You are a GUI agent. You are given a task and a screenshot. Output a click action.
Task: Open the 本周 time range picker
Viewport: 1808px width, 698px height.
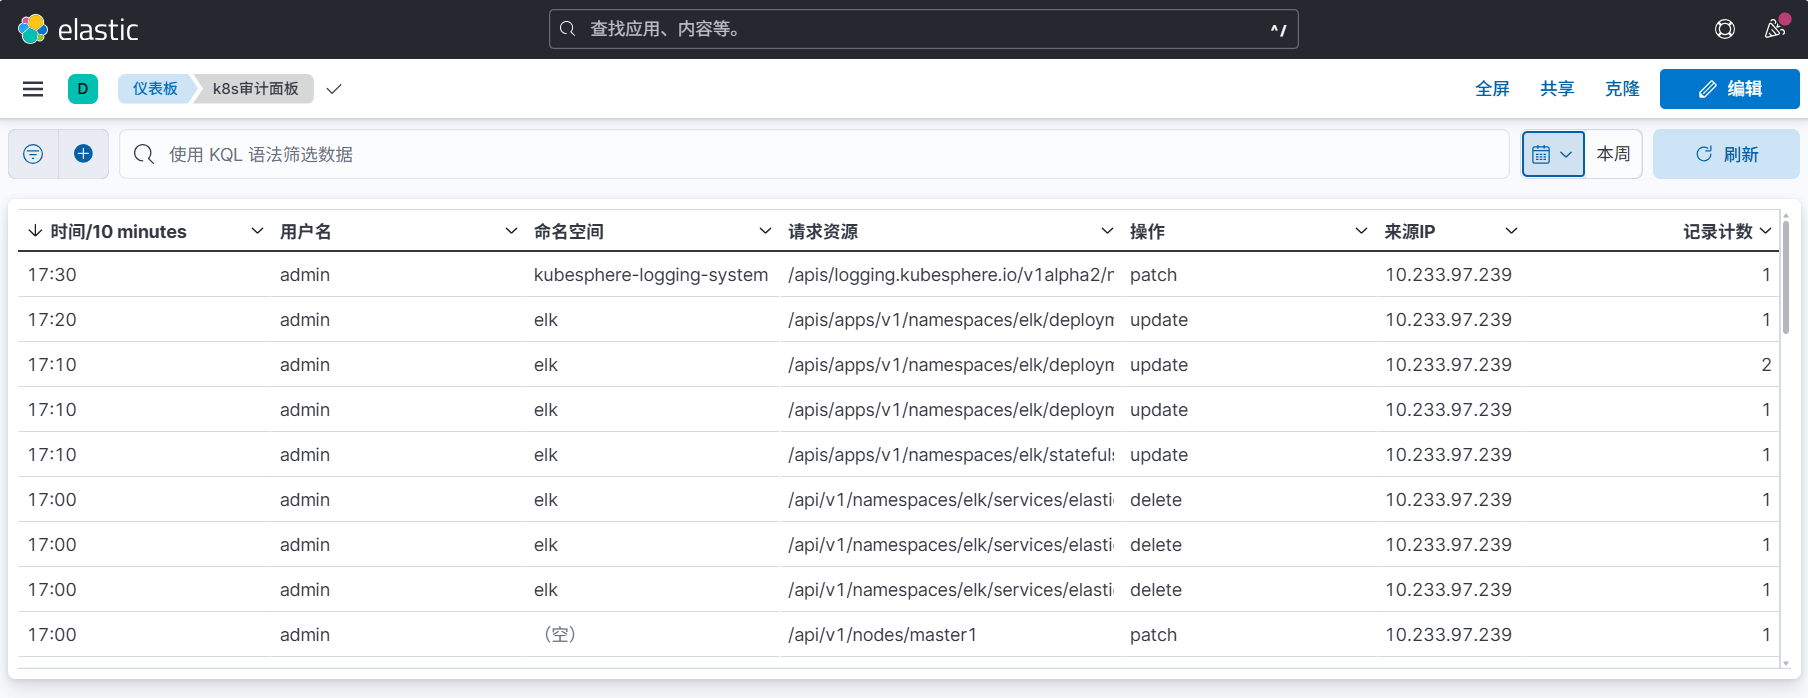(1613, 154)
